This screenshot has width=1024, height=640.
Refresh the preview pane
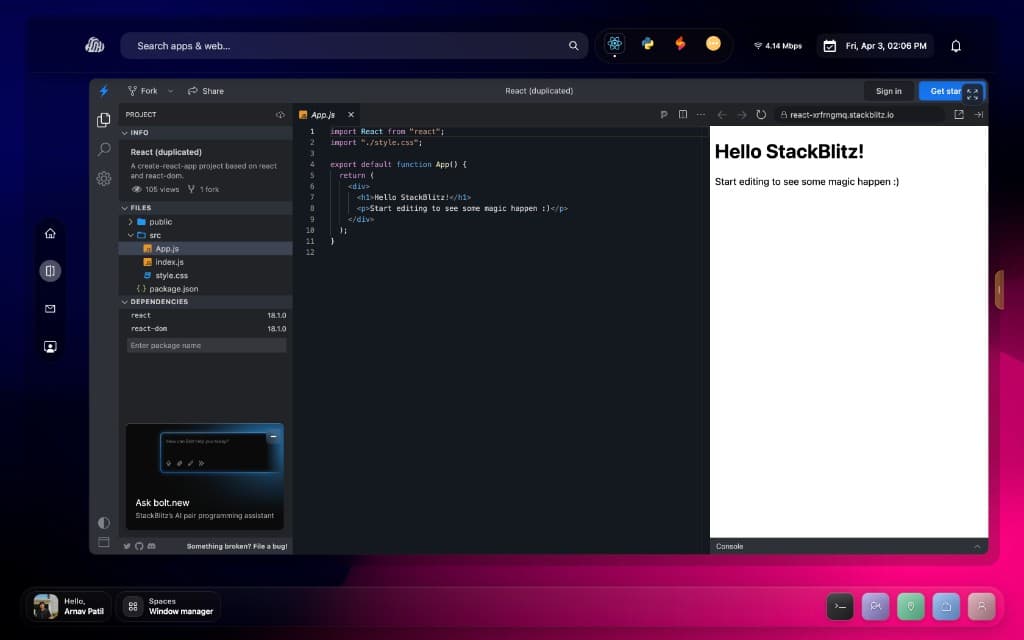click(761, 114)
